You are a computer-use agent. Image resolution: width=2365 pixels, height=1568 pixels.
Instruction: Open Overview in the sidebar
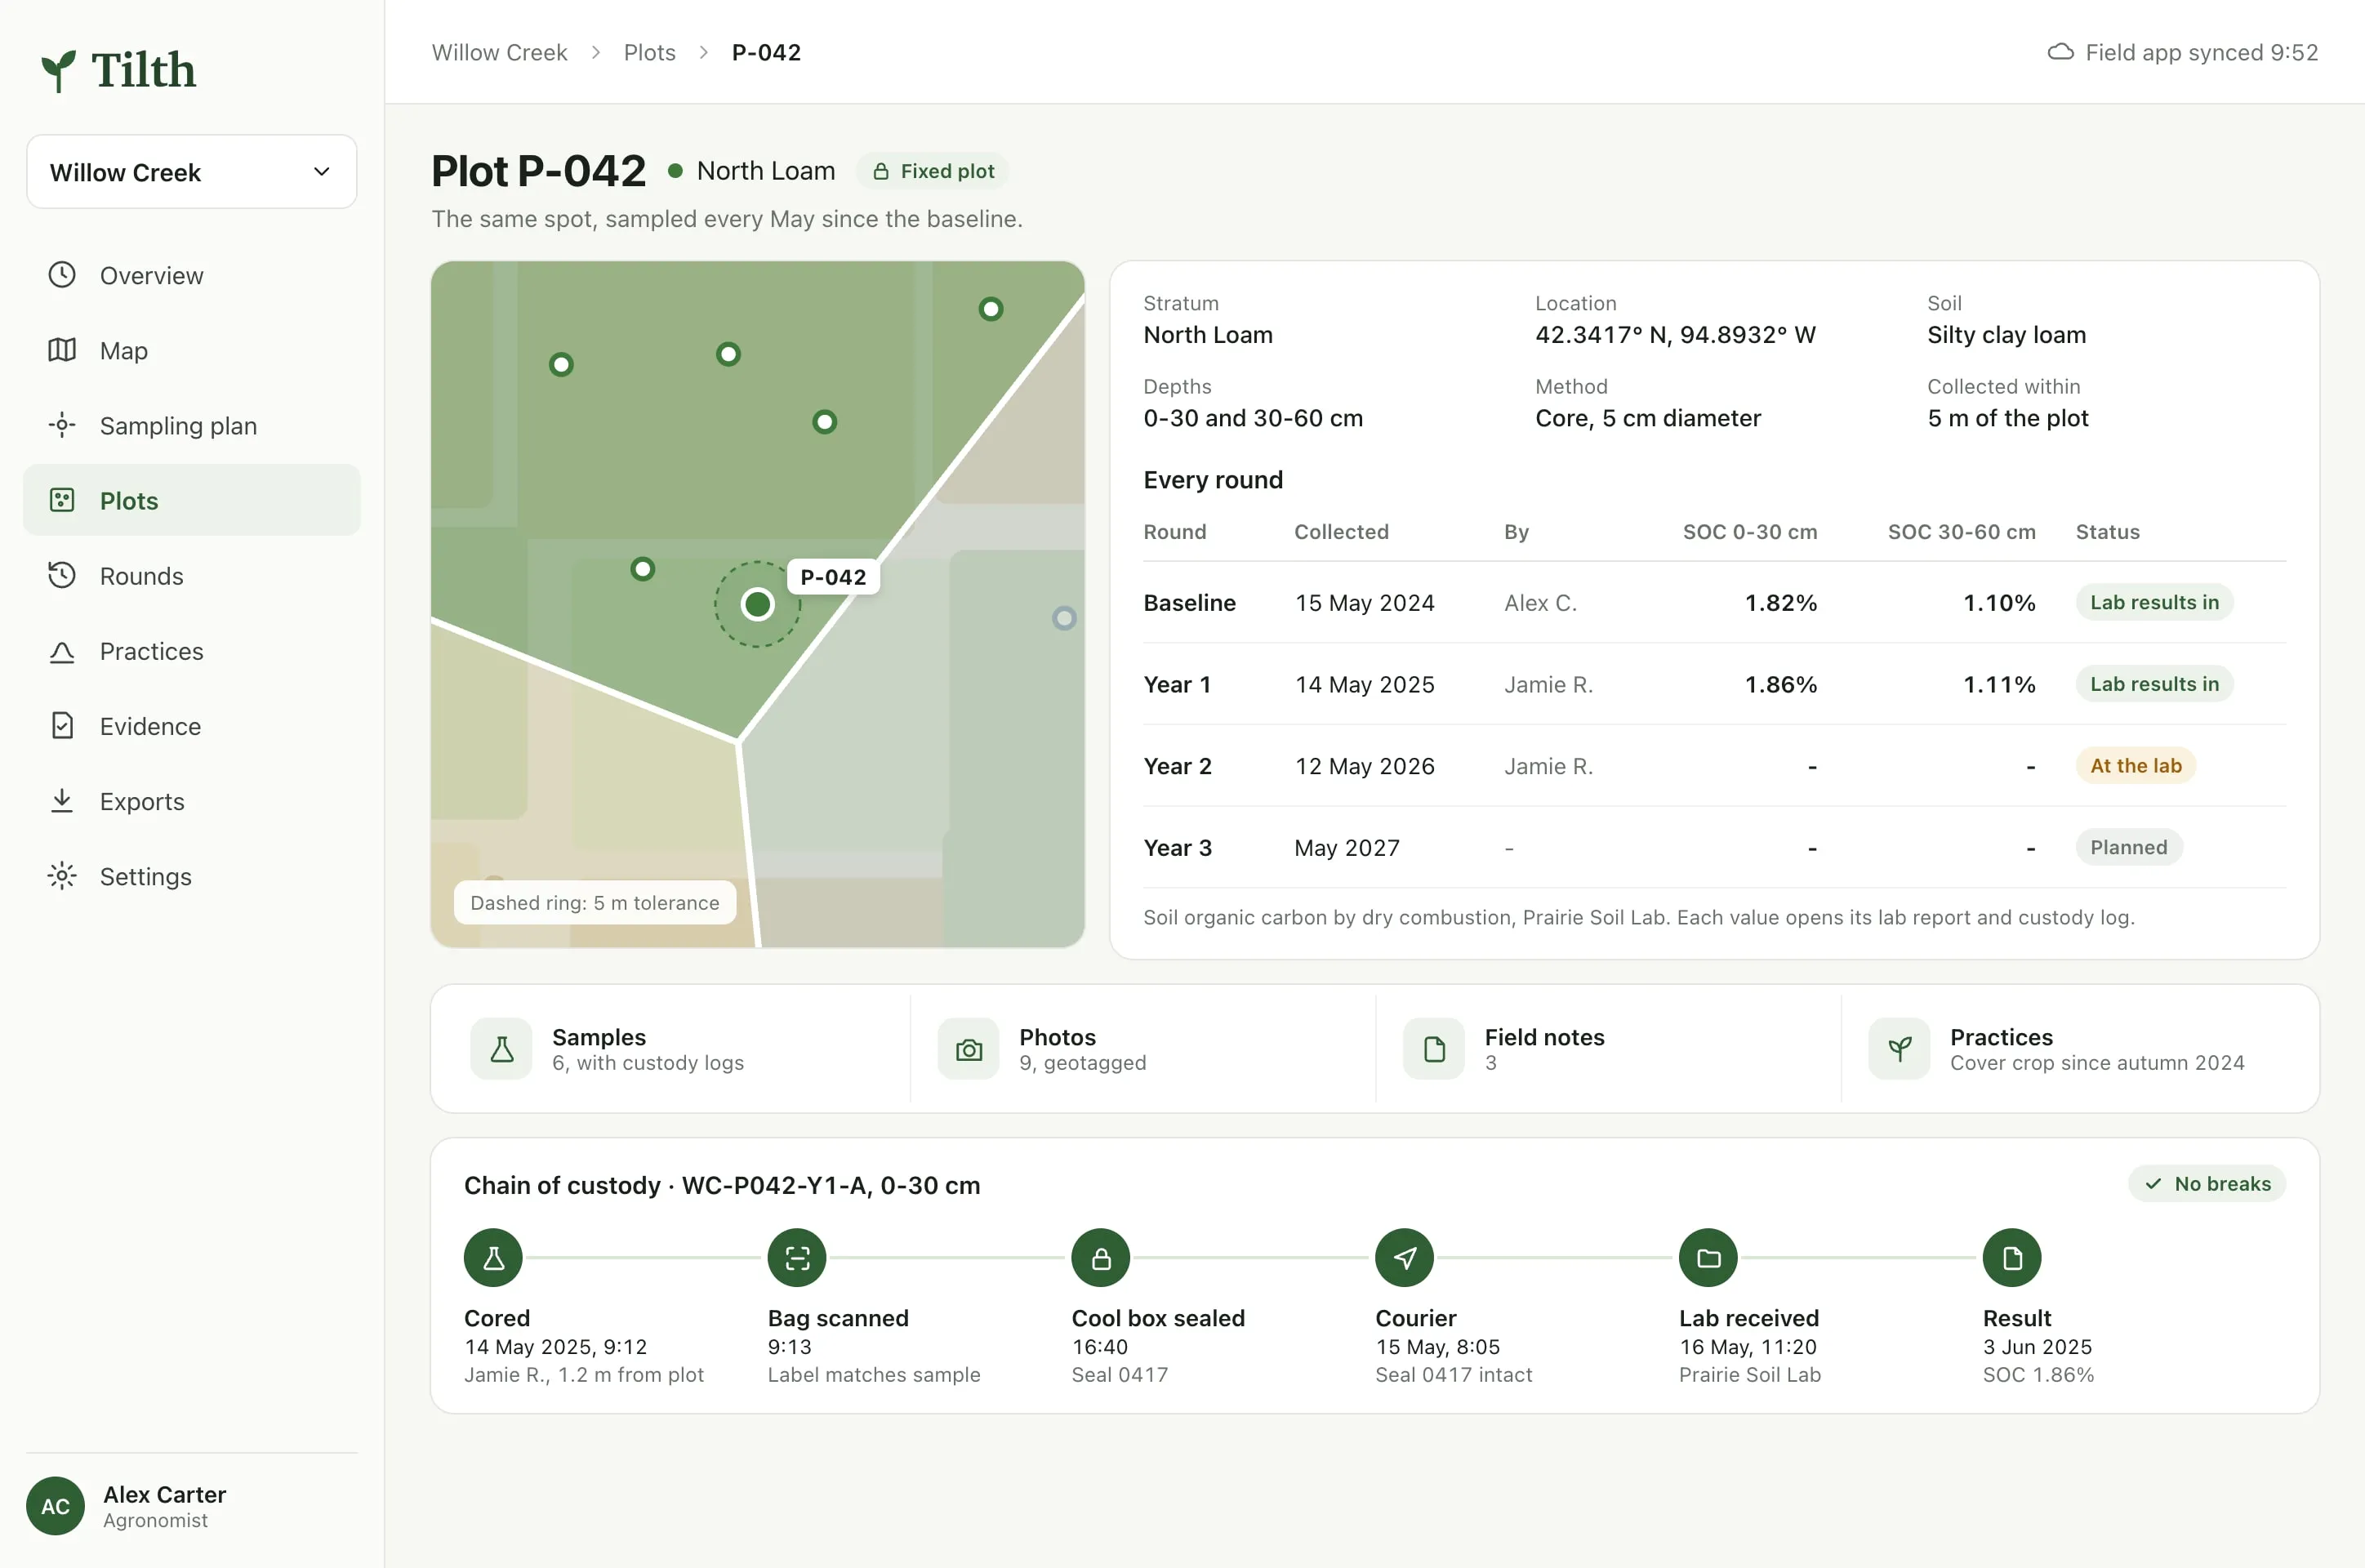191,275
